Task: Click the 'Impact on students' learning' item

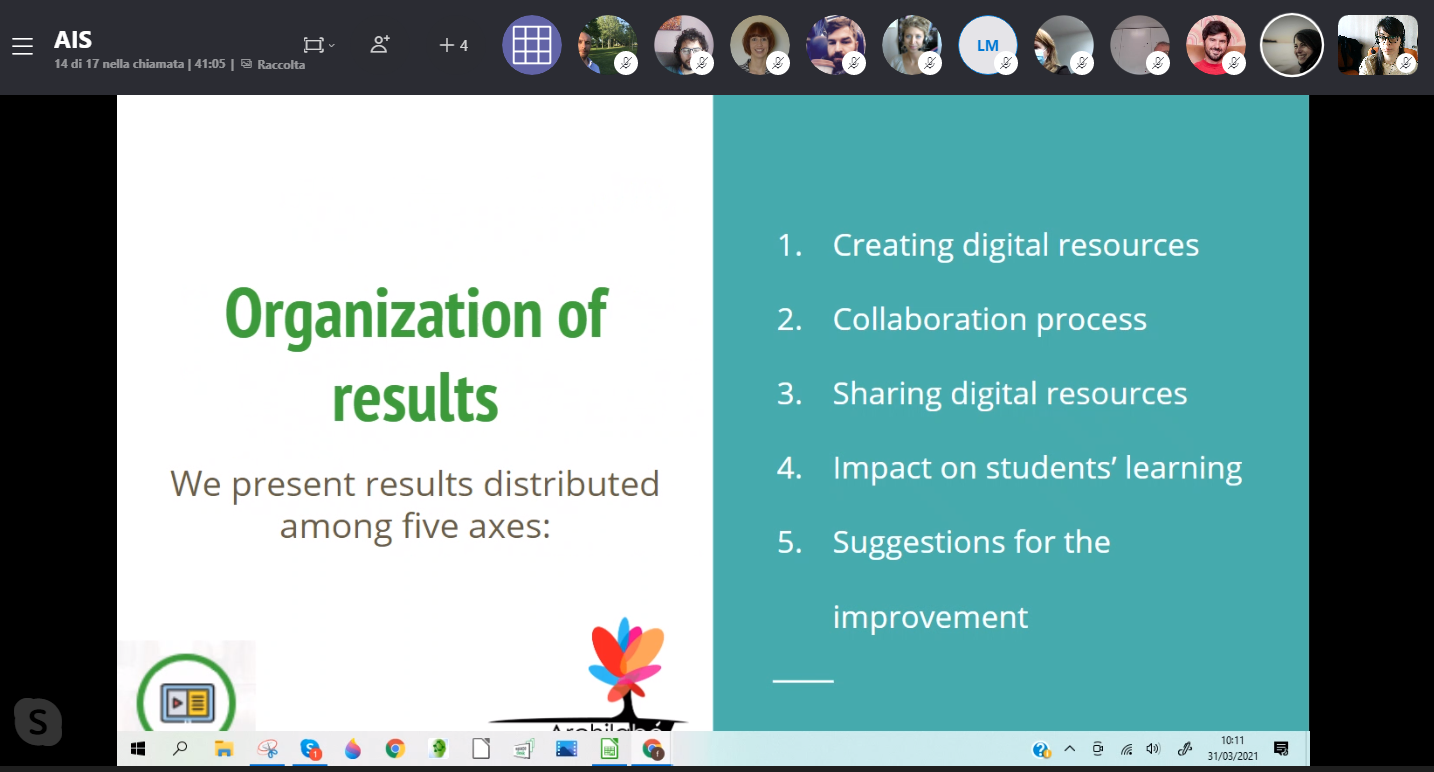Action: 1037,467
